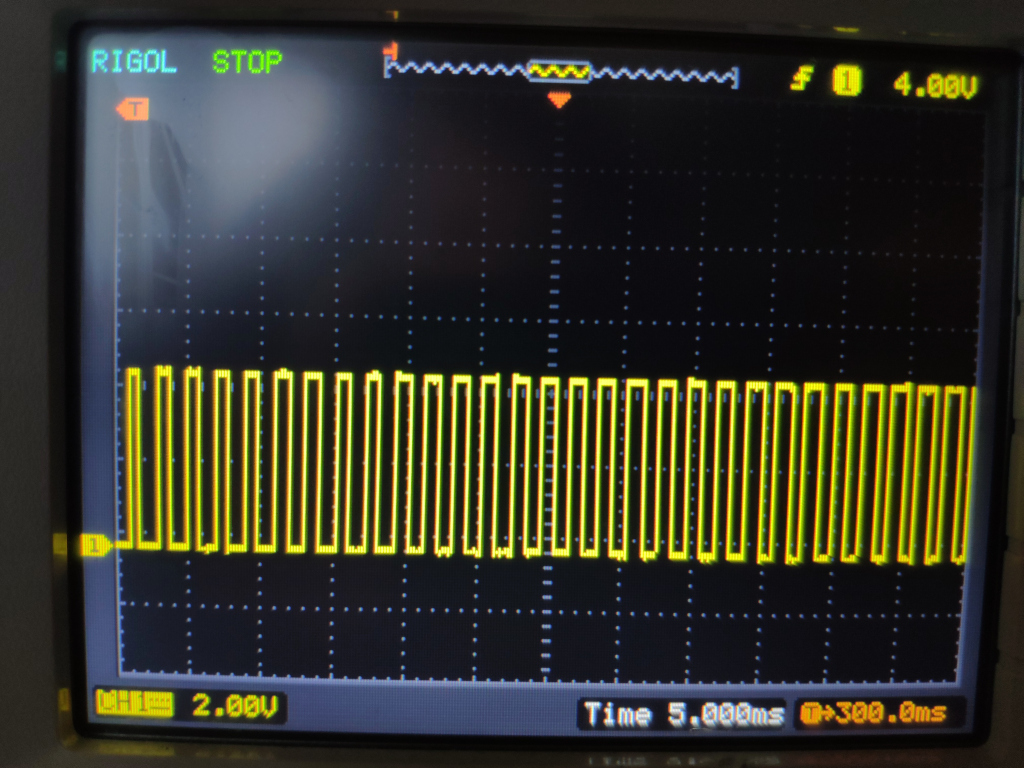Click the yellow highlighted window in the memory bar
1024x768 pixels.
click(x=559, y=72)
